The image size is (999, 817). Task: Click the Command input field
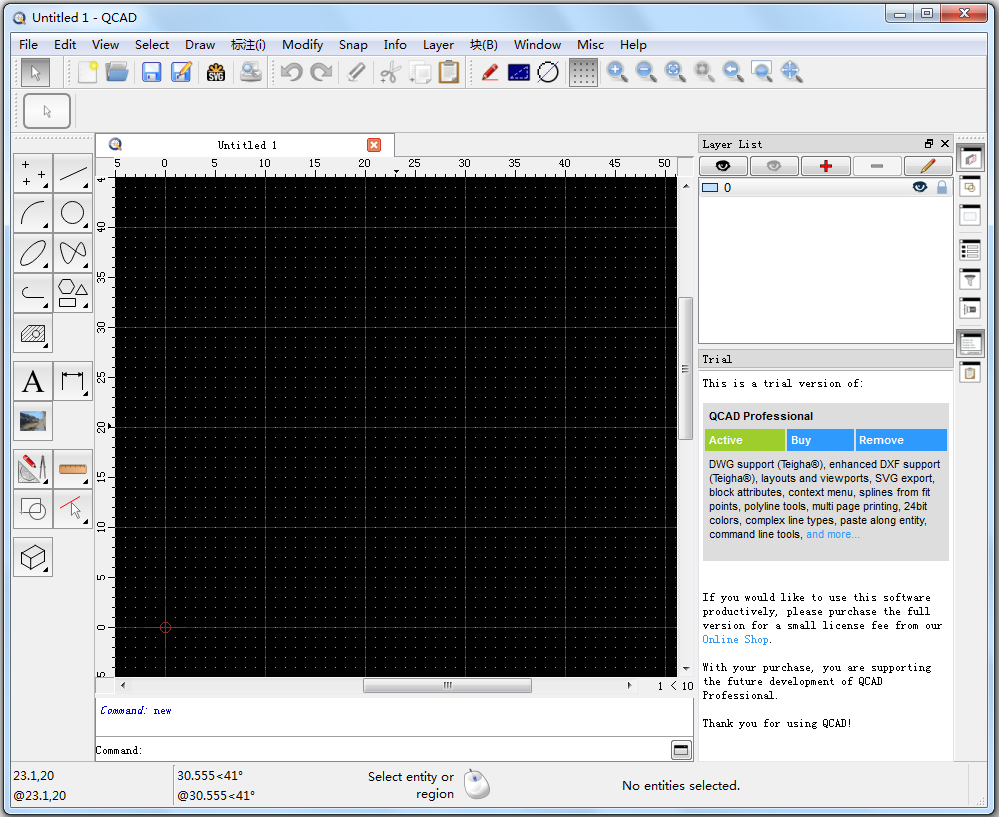coord(405,750)
